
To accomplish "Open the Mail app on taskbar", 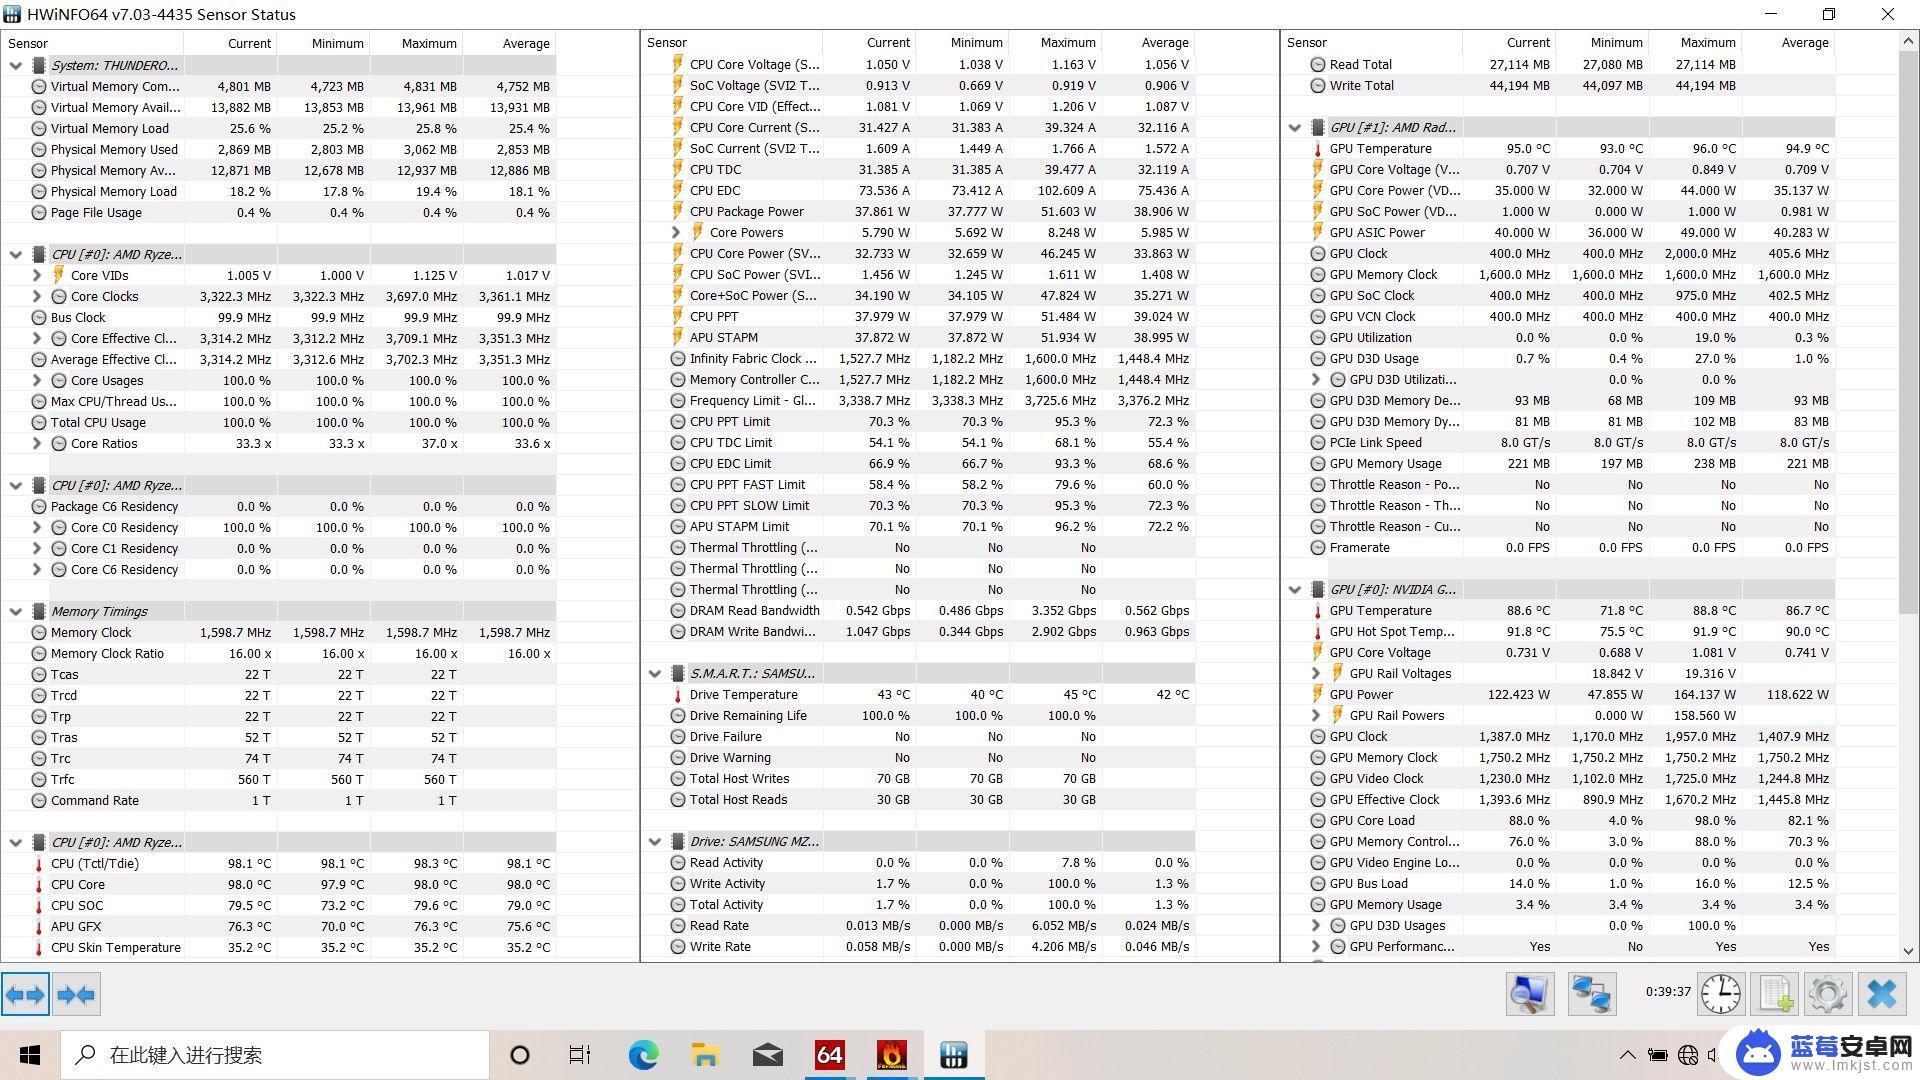I will click(767, 1055).
